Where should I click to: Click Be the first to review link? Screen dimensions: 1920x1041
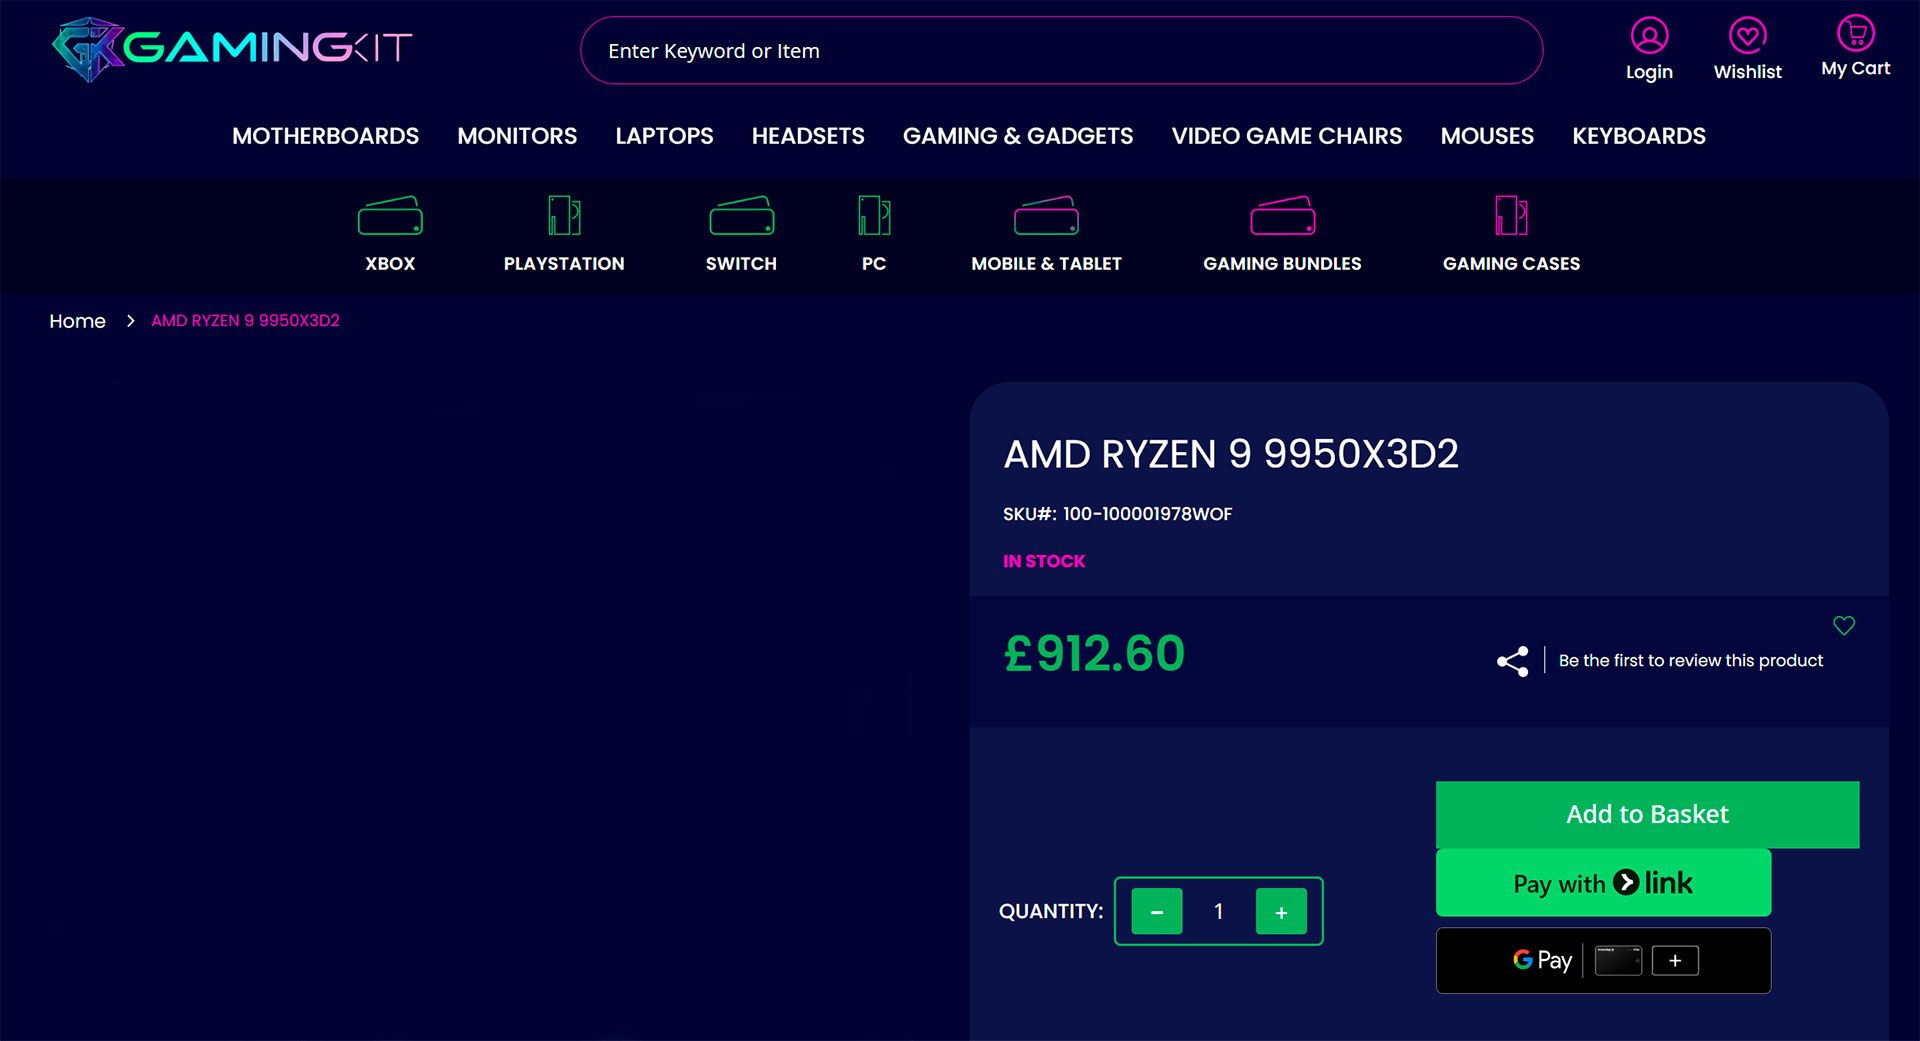click(1690, 661)
